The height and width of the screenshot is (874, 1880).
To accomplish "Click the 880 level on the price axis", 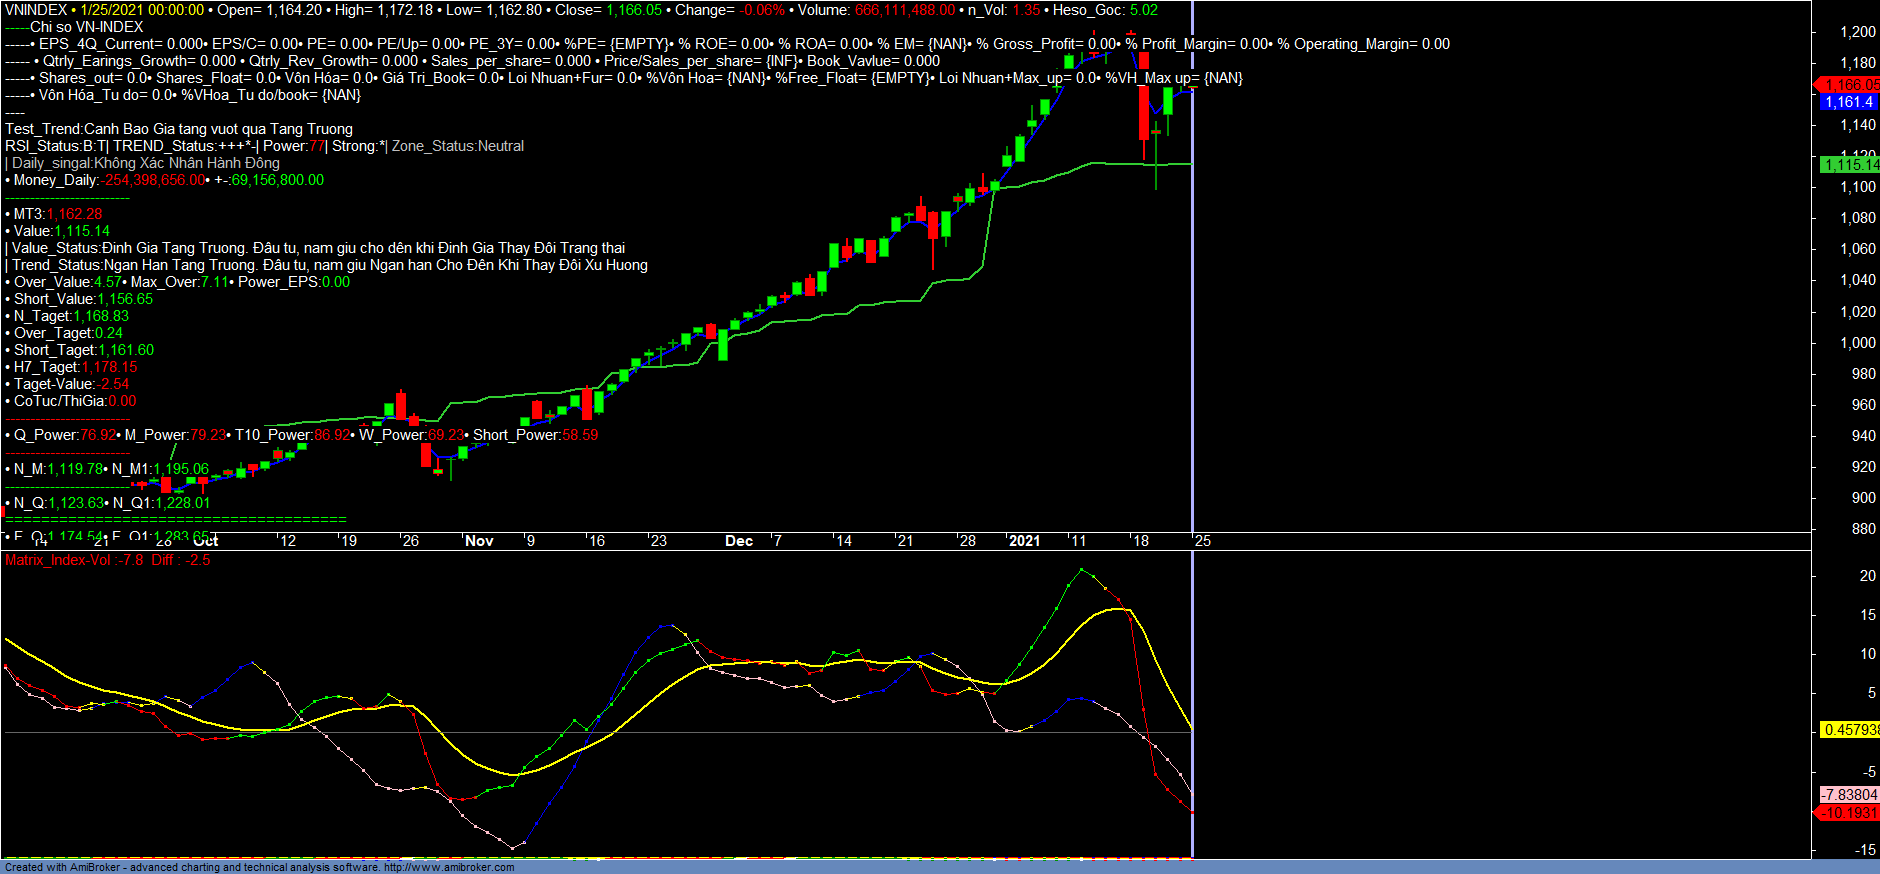I will pos(1863,529).
